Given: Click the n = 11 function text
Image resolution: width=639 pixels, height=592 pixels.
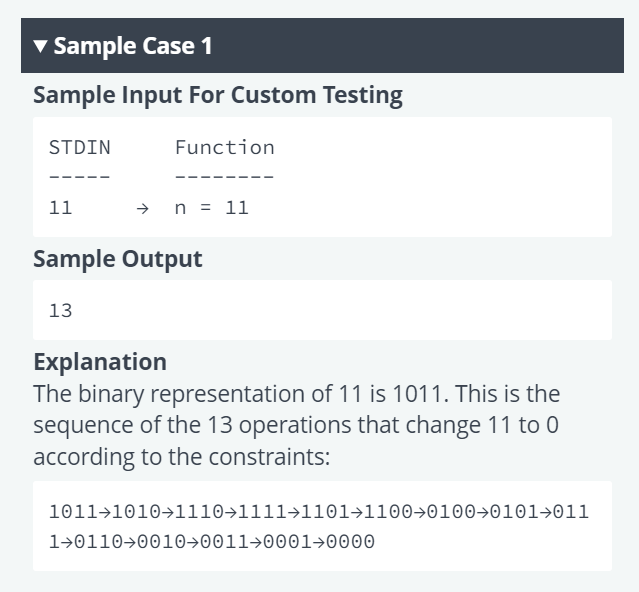Looking at the screenshot, I should [212, 208].
